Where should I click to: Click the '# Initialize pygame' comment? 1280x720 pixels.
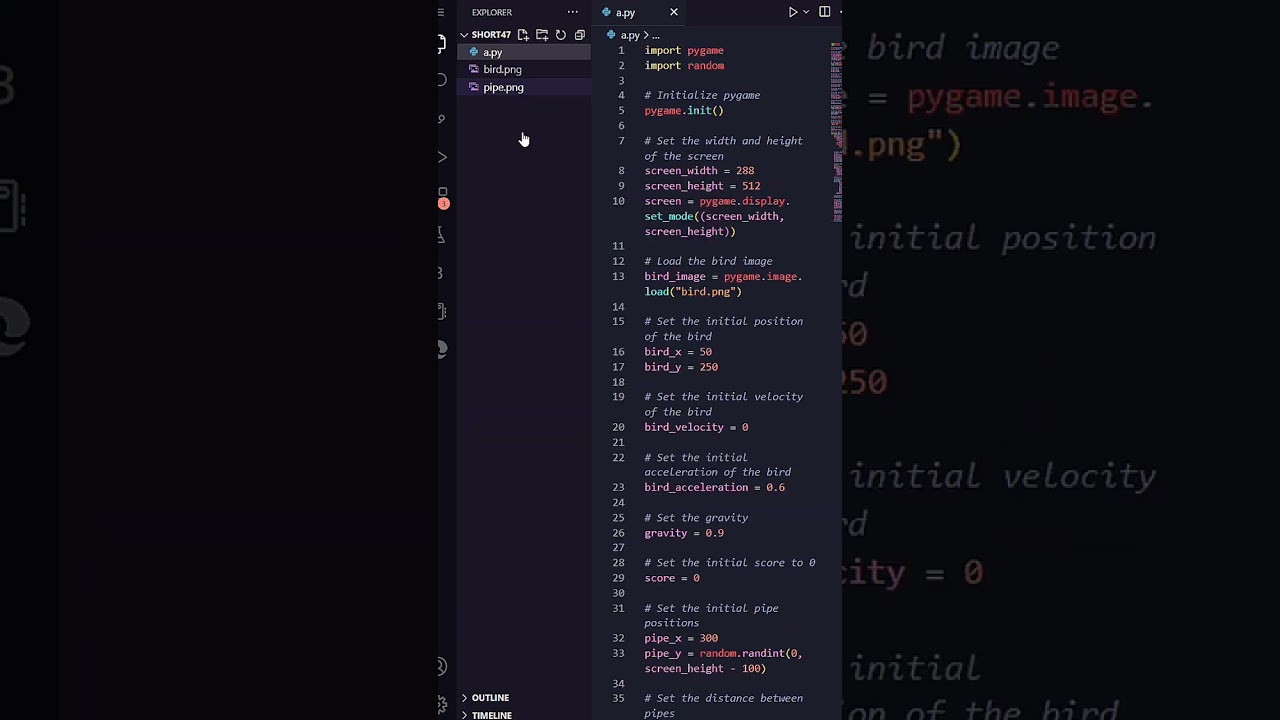point(702,95)
